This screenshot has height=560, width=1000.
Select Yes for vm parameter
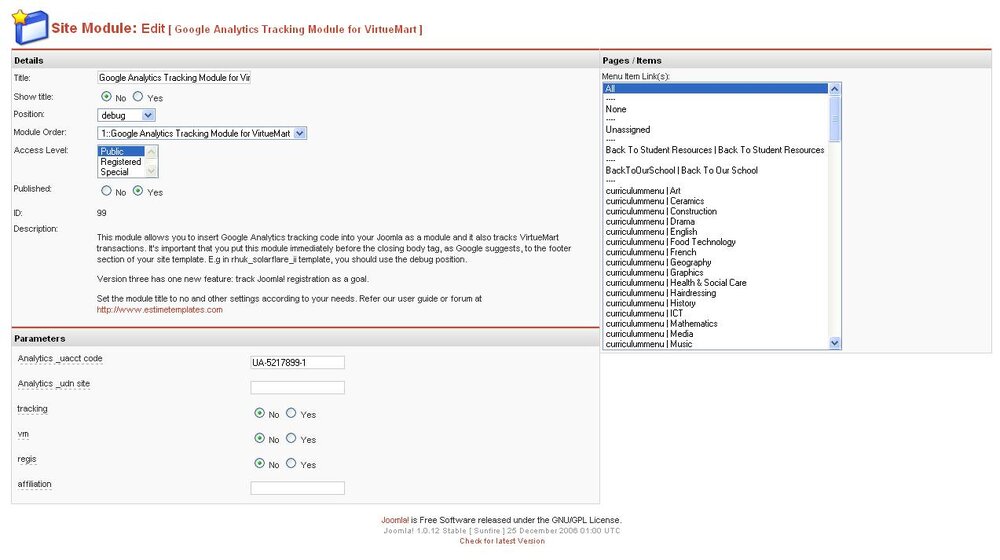[x=291, y=438]
